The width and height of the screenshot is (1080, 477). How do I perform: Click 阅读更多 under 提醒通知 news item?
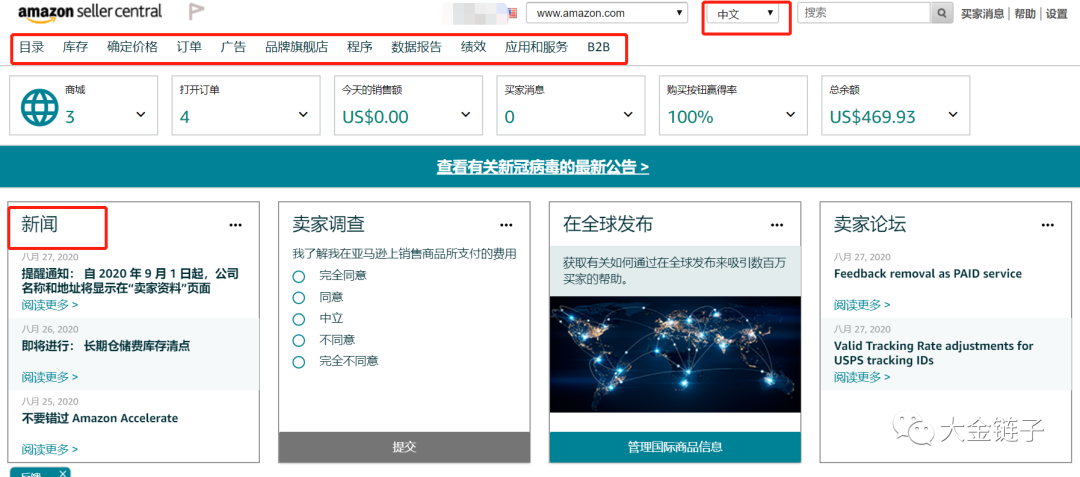(50, 304)
